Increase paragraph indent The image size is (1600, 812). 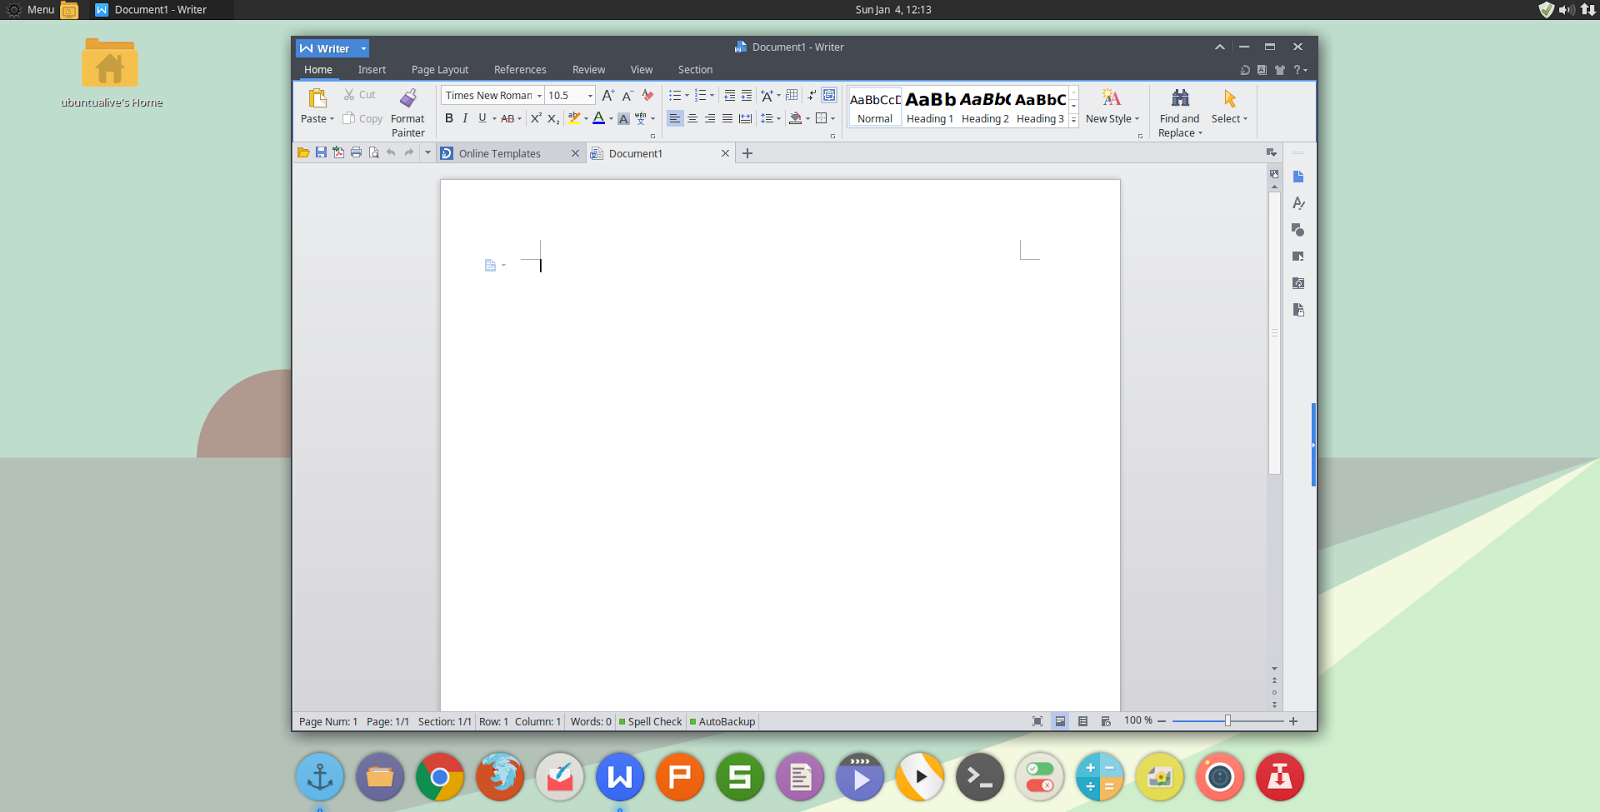pyautogui.click(x=747, y=96)
